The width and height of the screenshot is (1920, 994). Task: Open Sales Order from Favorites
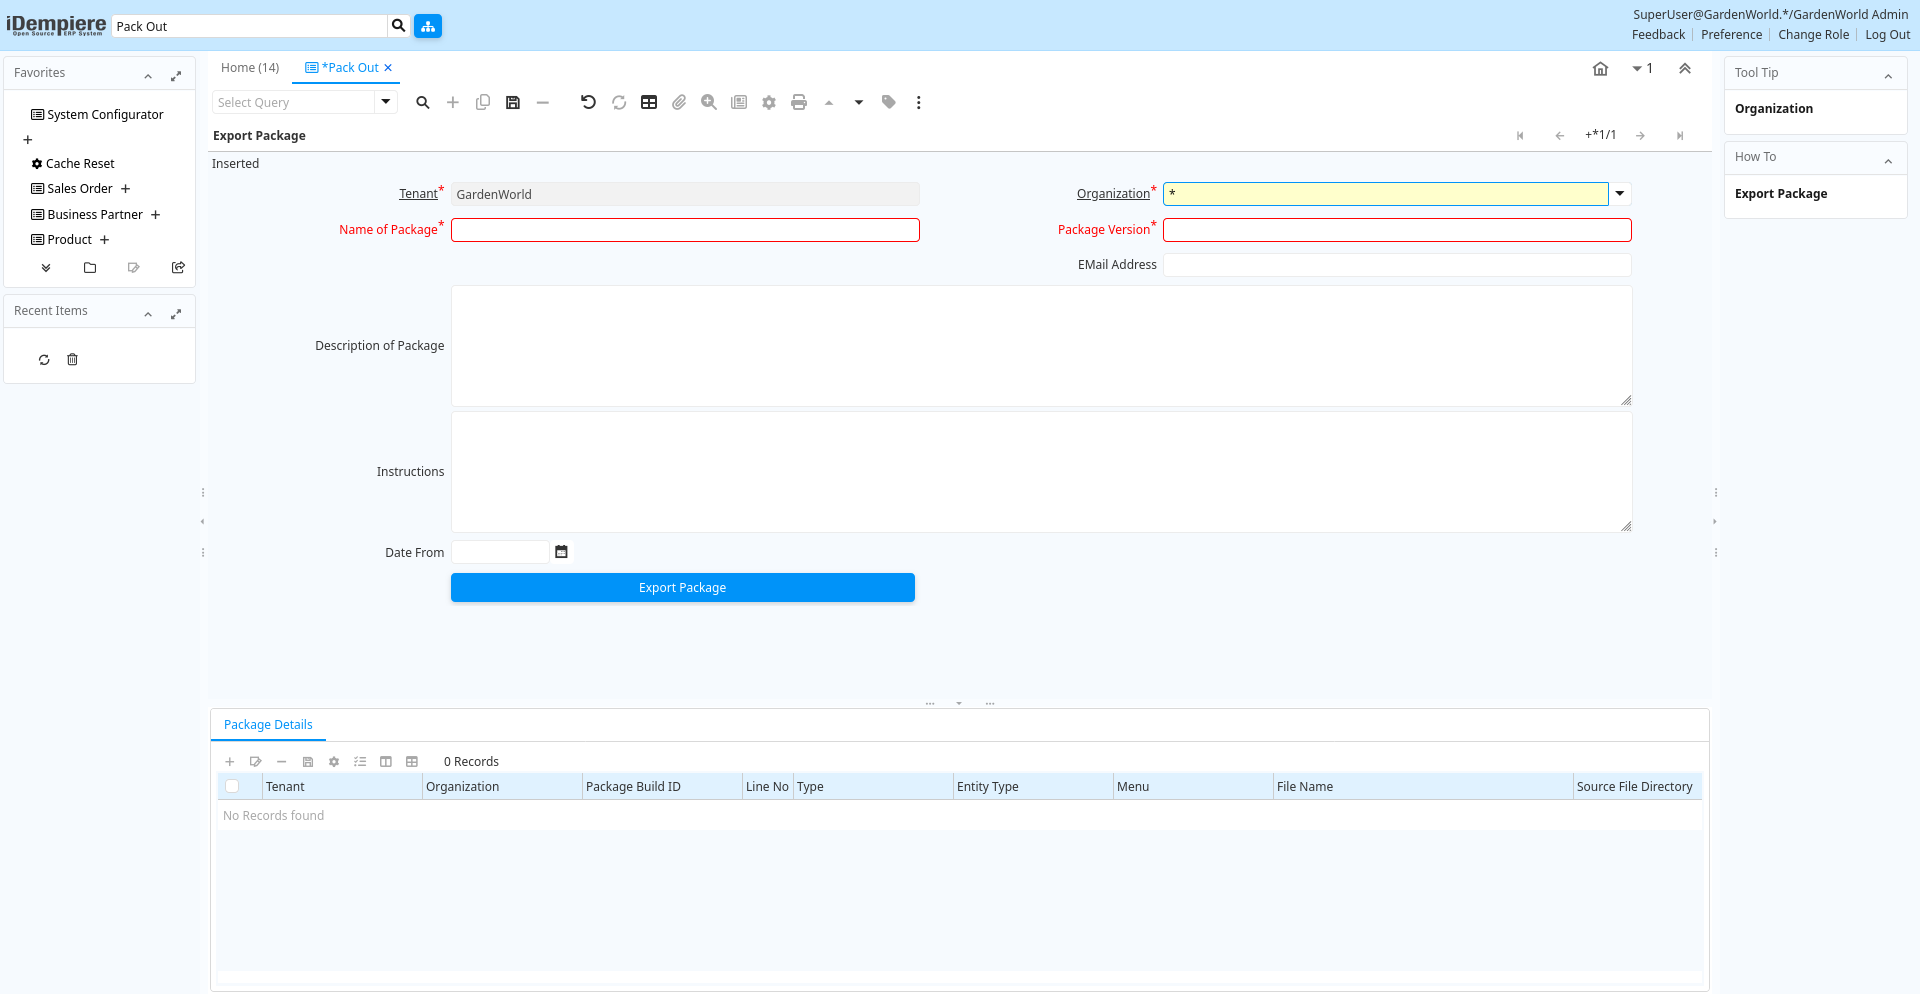[x=80, y=189]
